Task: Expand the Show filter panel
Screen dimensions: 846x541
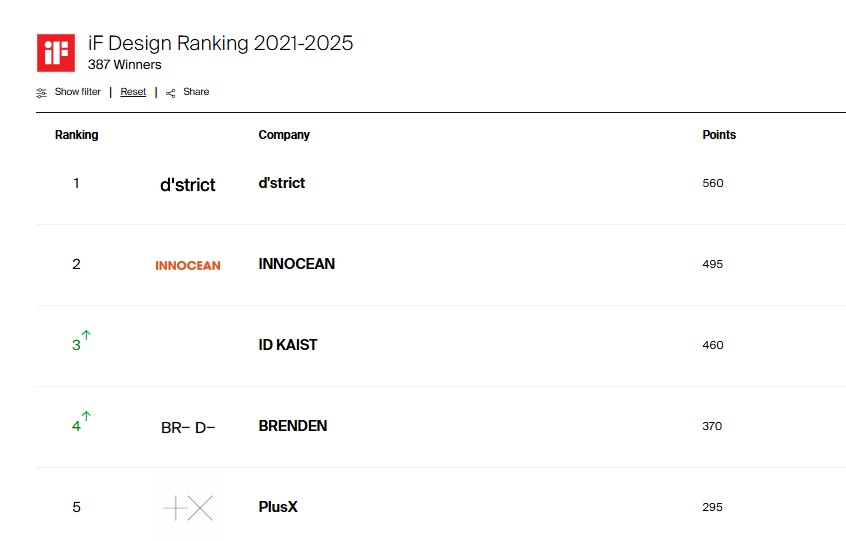Action: pyautogui.click(x=77, y=92)
